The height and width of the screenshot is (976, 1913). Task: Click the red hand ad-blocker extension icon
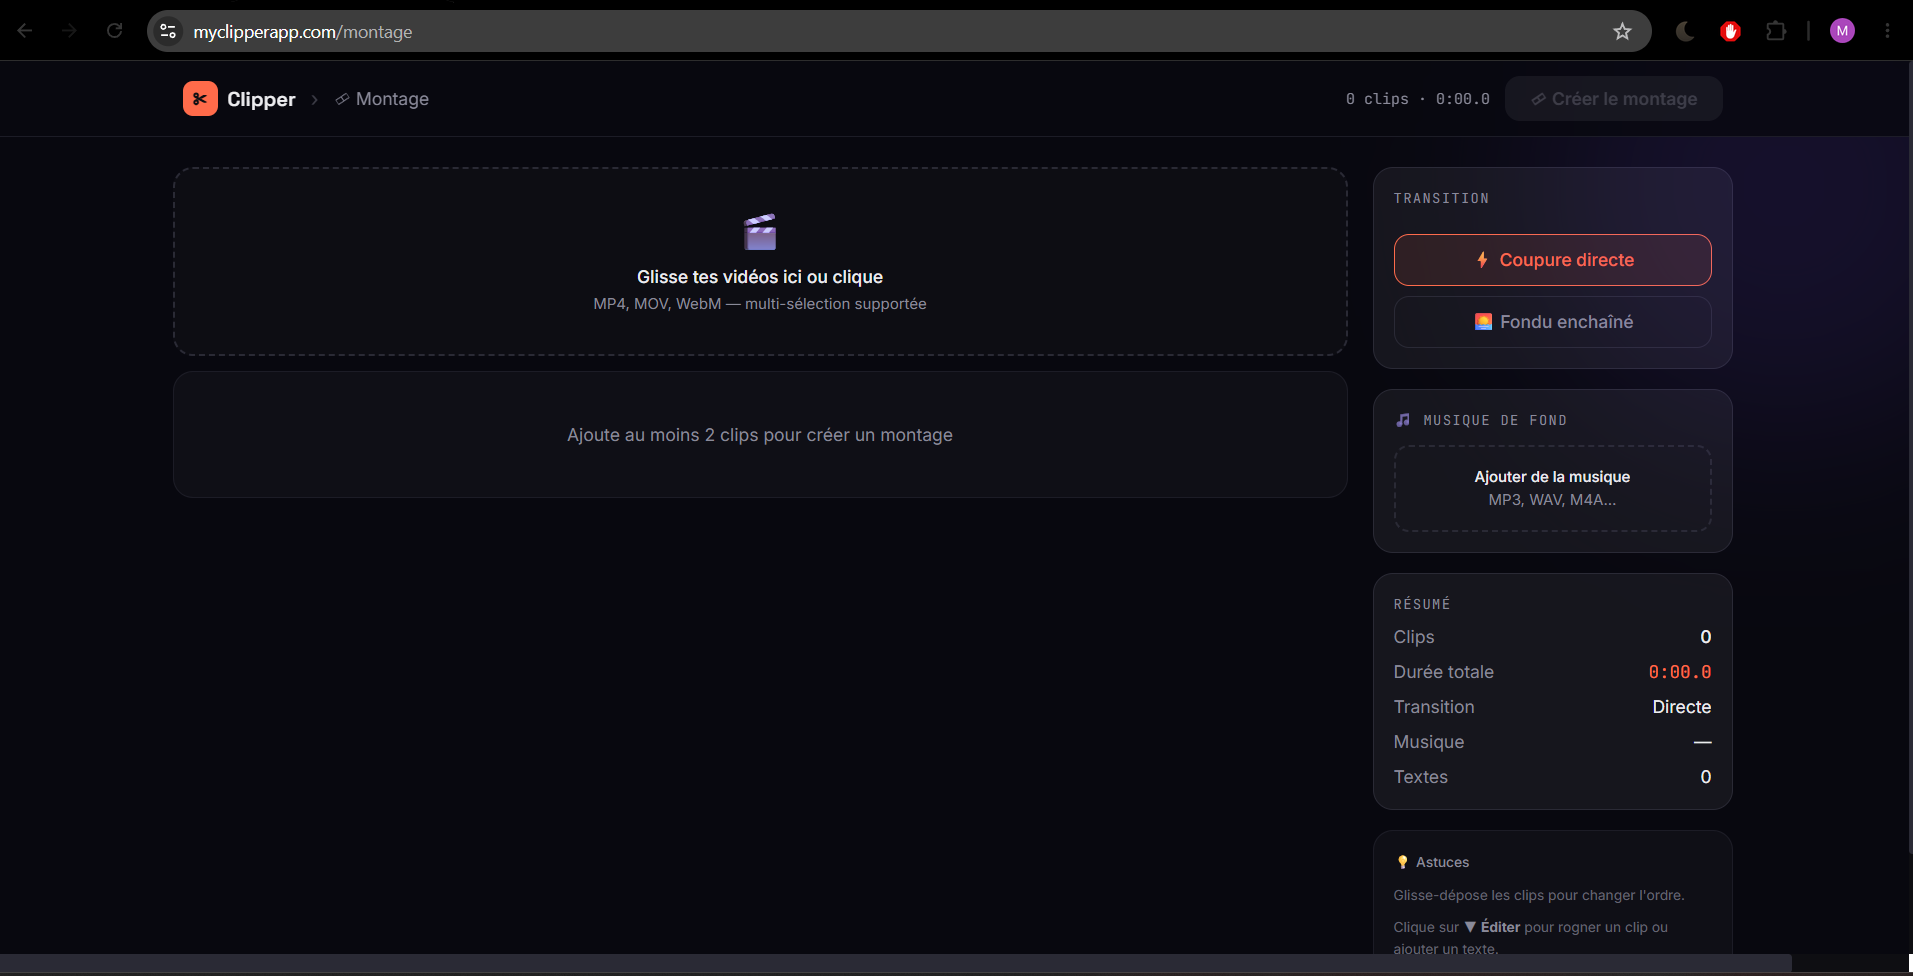[x=1731, y=31]
